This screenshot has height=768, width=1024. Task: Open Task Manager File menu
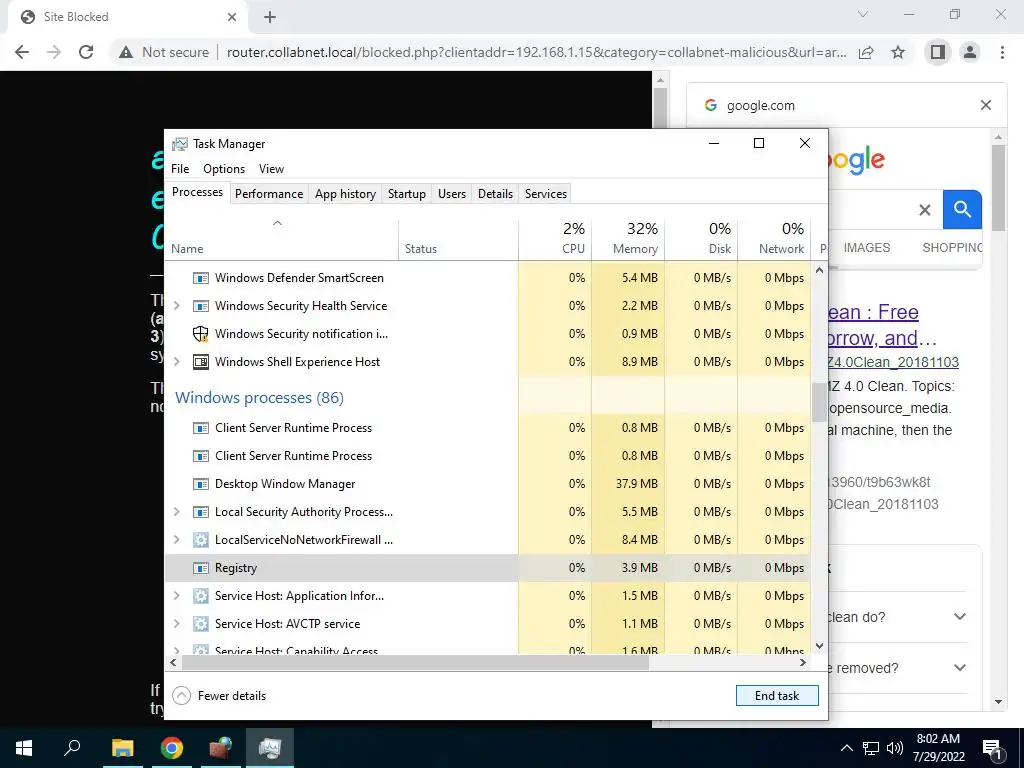coord(180,168)
